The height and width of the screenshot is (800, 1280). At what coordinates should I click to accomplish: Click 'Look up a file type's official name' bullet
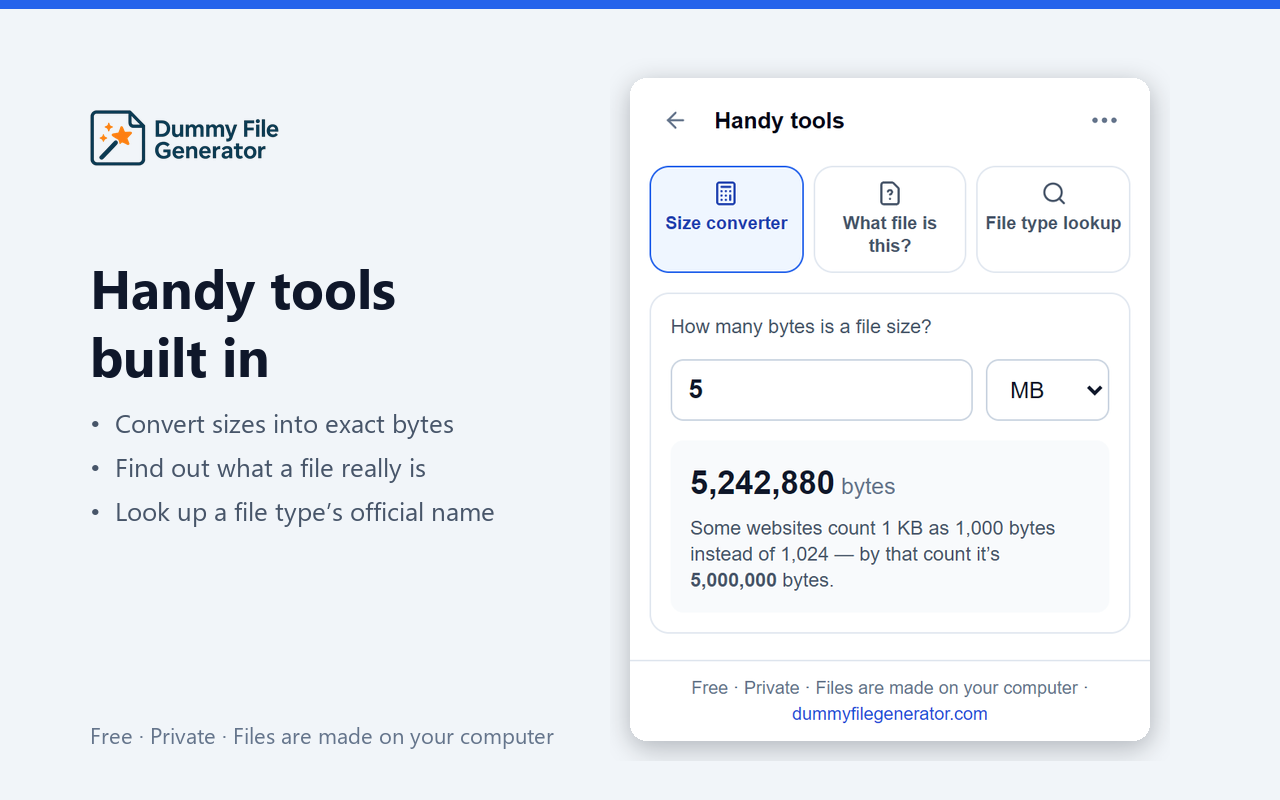click(x=305, y=512)
